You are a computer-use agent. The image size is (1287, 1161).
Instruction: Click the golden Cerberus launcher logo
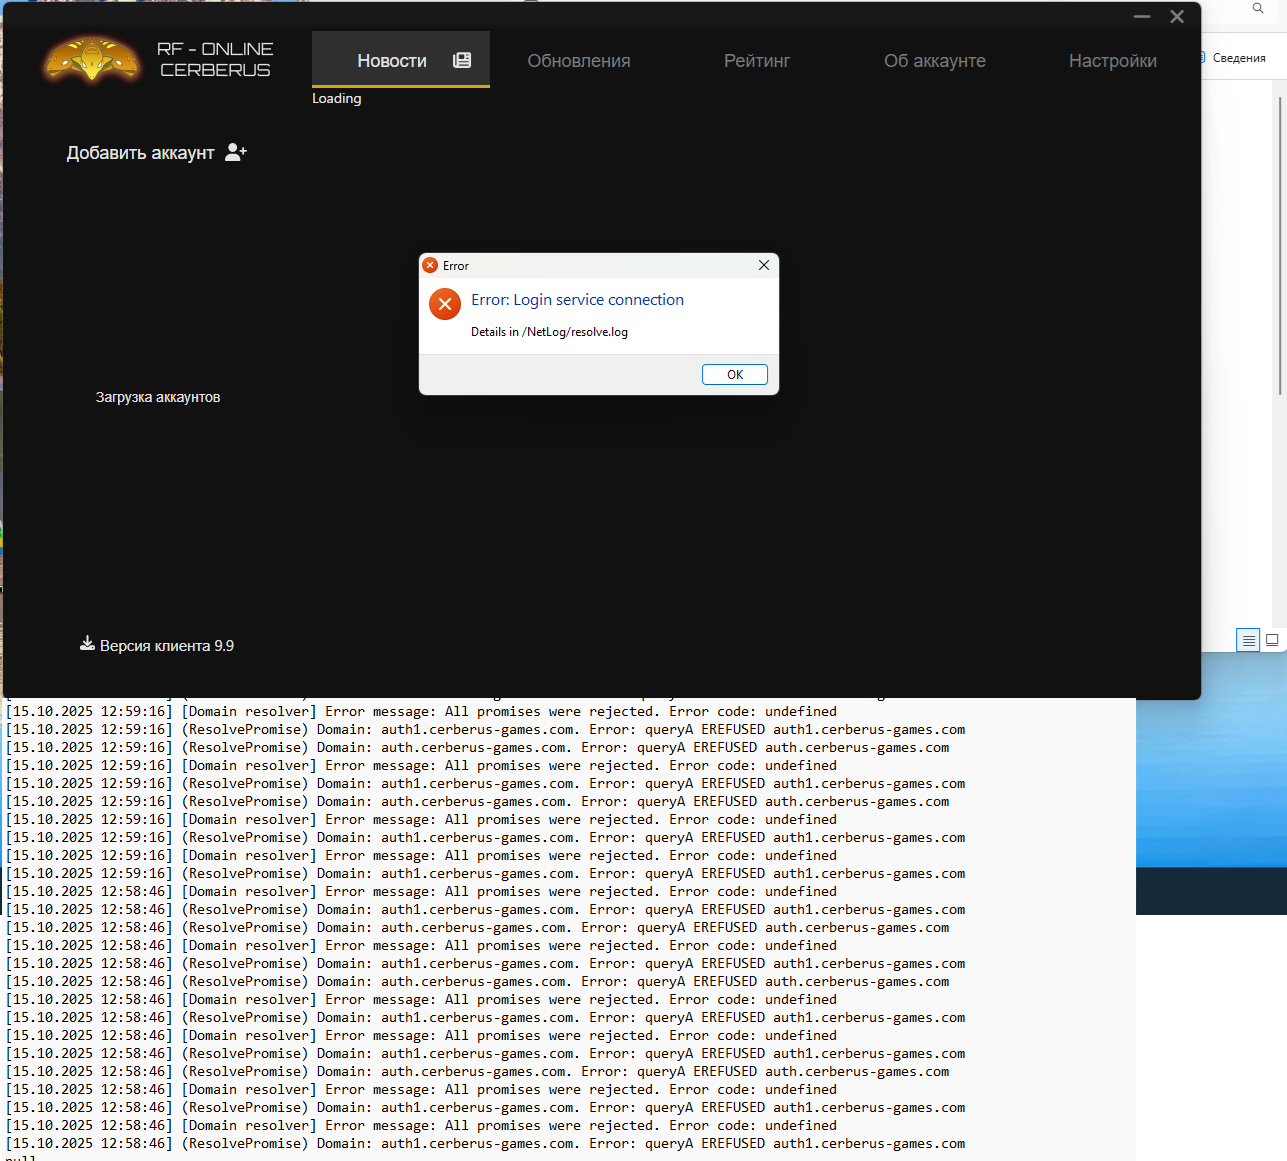[91, 60]
